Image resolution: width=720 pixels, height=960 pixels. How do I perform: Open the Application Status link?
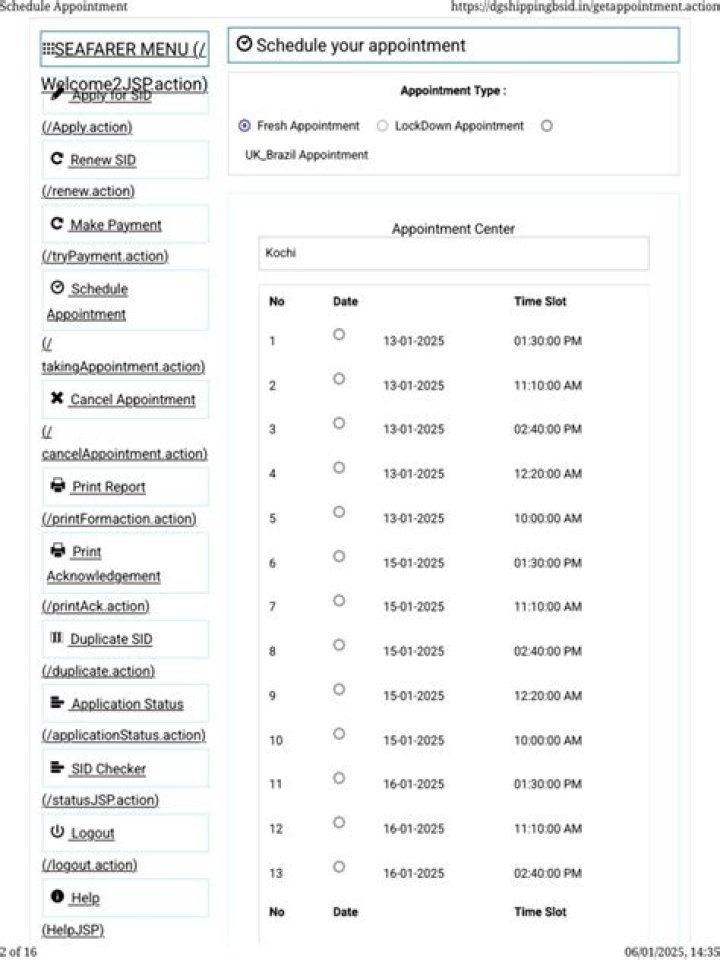[127, 704]
